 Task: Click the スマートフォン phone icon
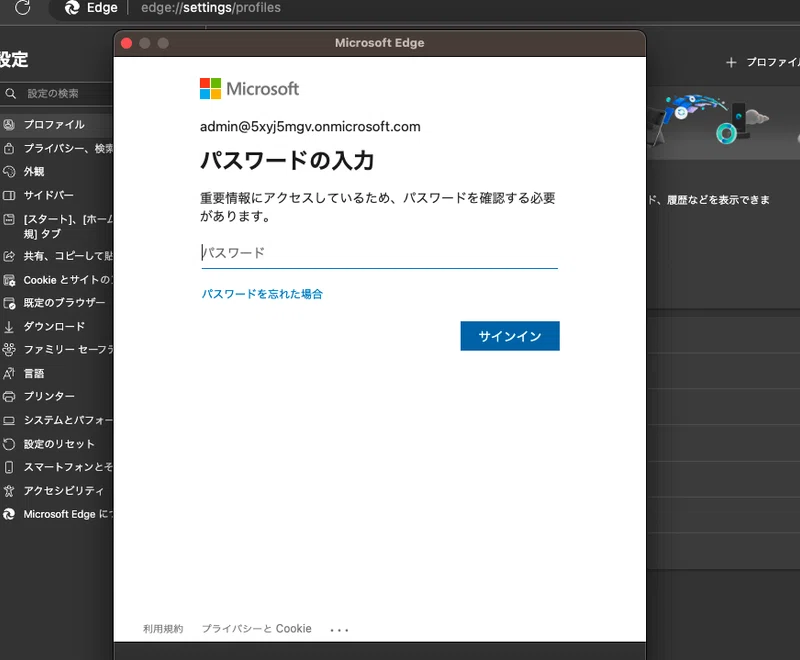pos(9,467)
